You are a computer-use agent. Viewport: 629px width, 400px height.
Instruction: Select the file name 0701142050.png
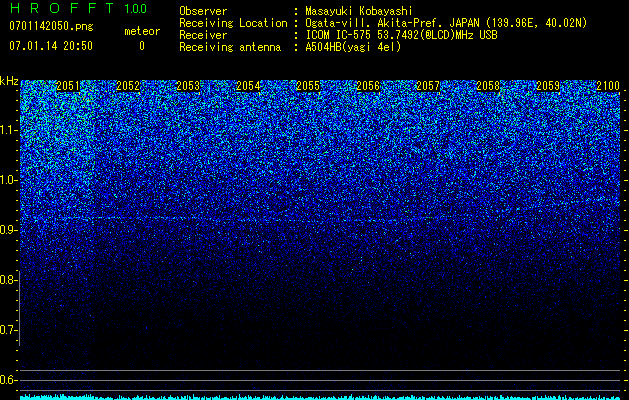coord(51,27)
